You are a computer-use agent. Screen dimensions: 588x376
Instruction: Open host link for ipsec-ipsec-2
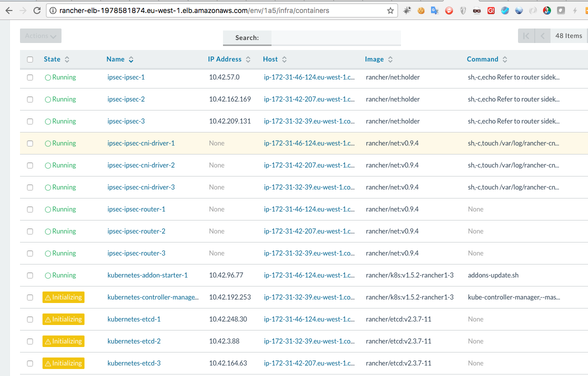point(309,99)
